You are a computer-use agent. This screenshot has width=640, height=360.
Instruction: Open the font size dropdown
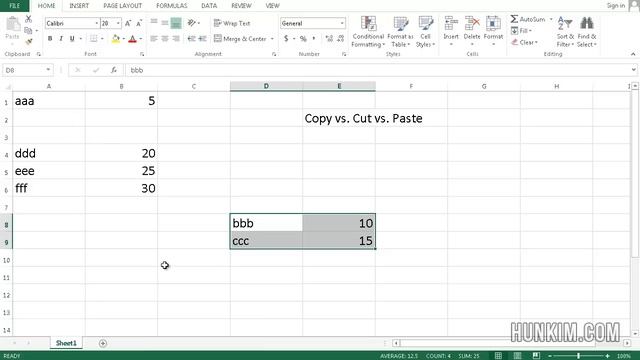118,23
